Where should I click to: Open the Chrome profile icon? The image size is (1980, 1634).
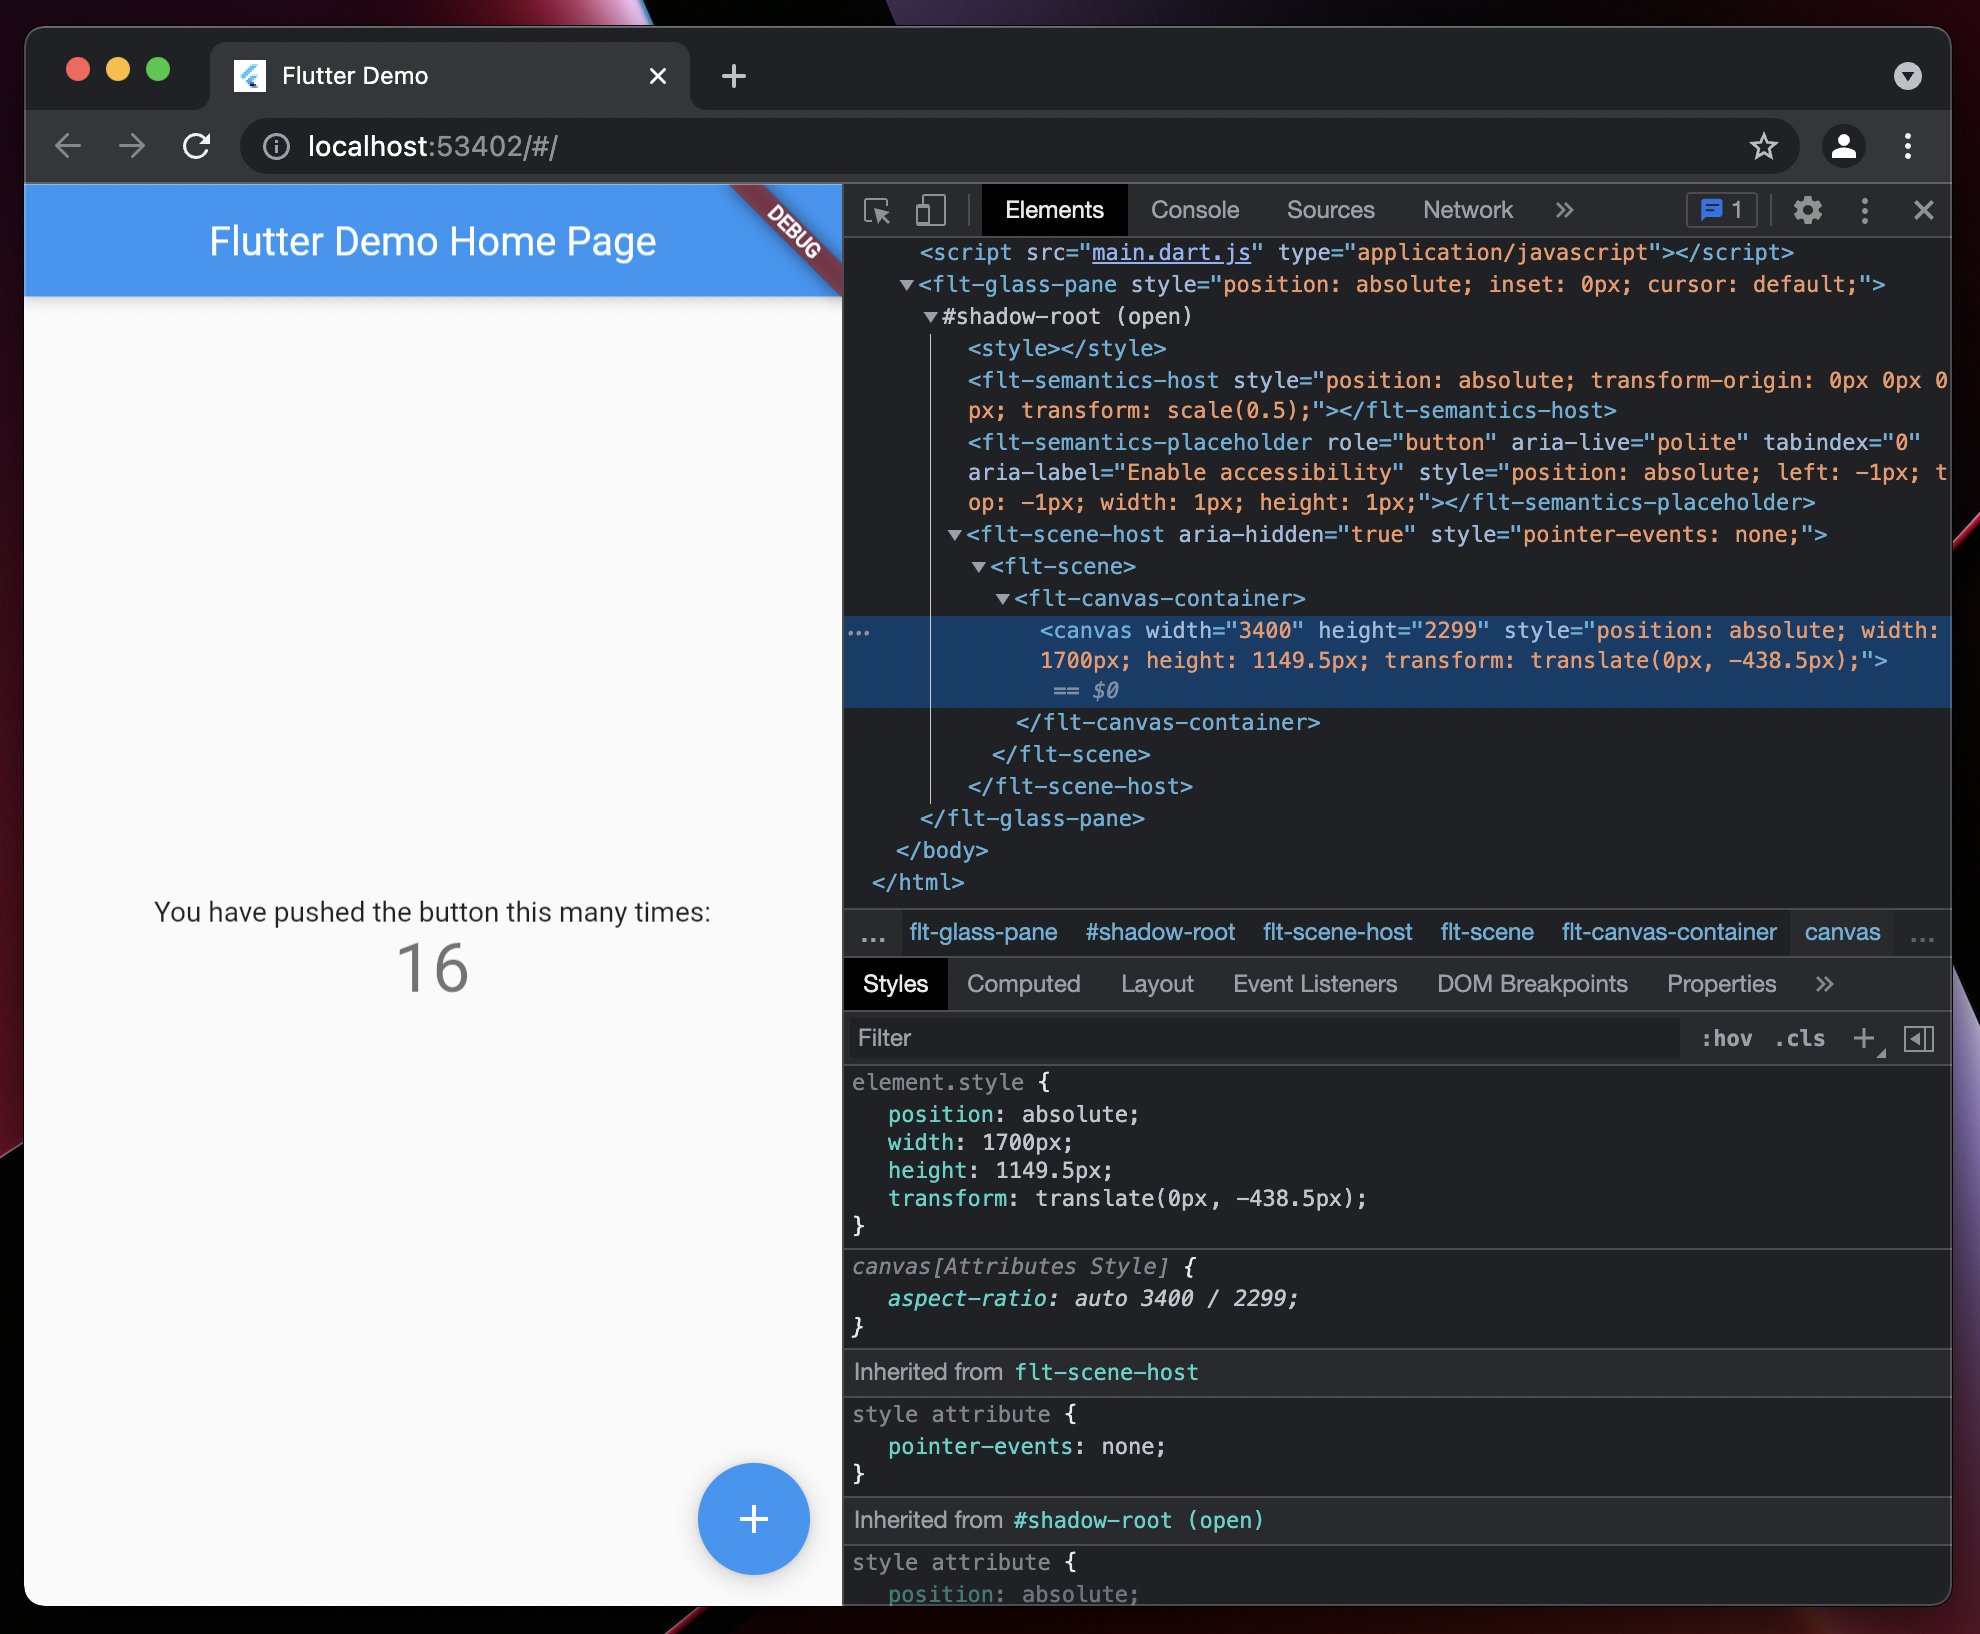pos(1843,147)
